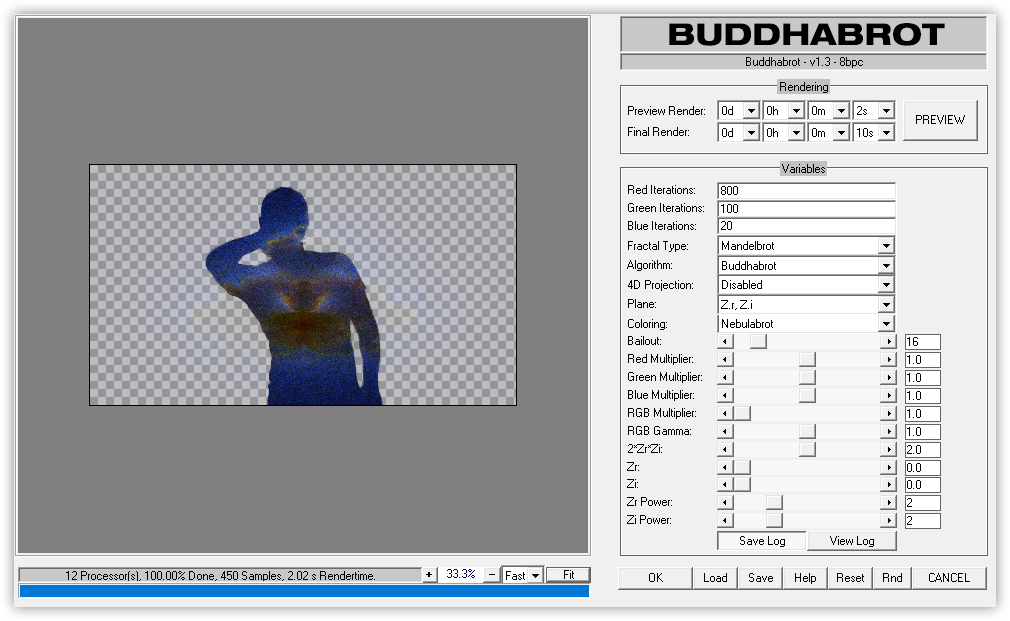This screenshot has width=1010, height=621.
Task: Click 2*Zr*Zi slider right arrow
Action: [x=888, y=450]
